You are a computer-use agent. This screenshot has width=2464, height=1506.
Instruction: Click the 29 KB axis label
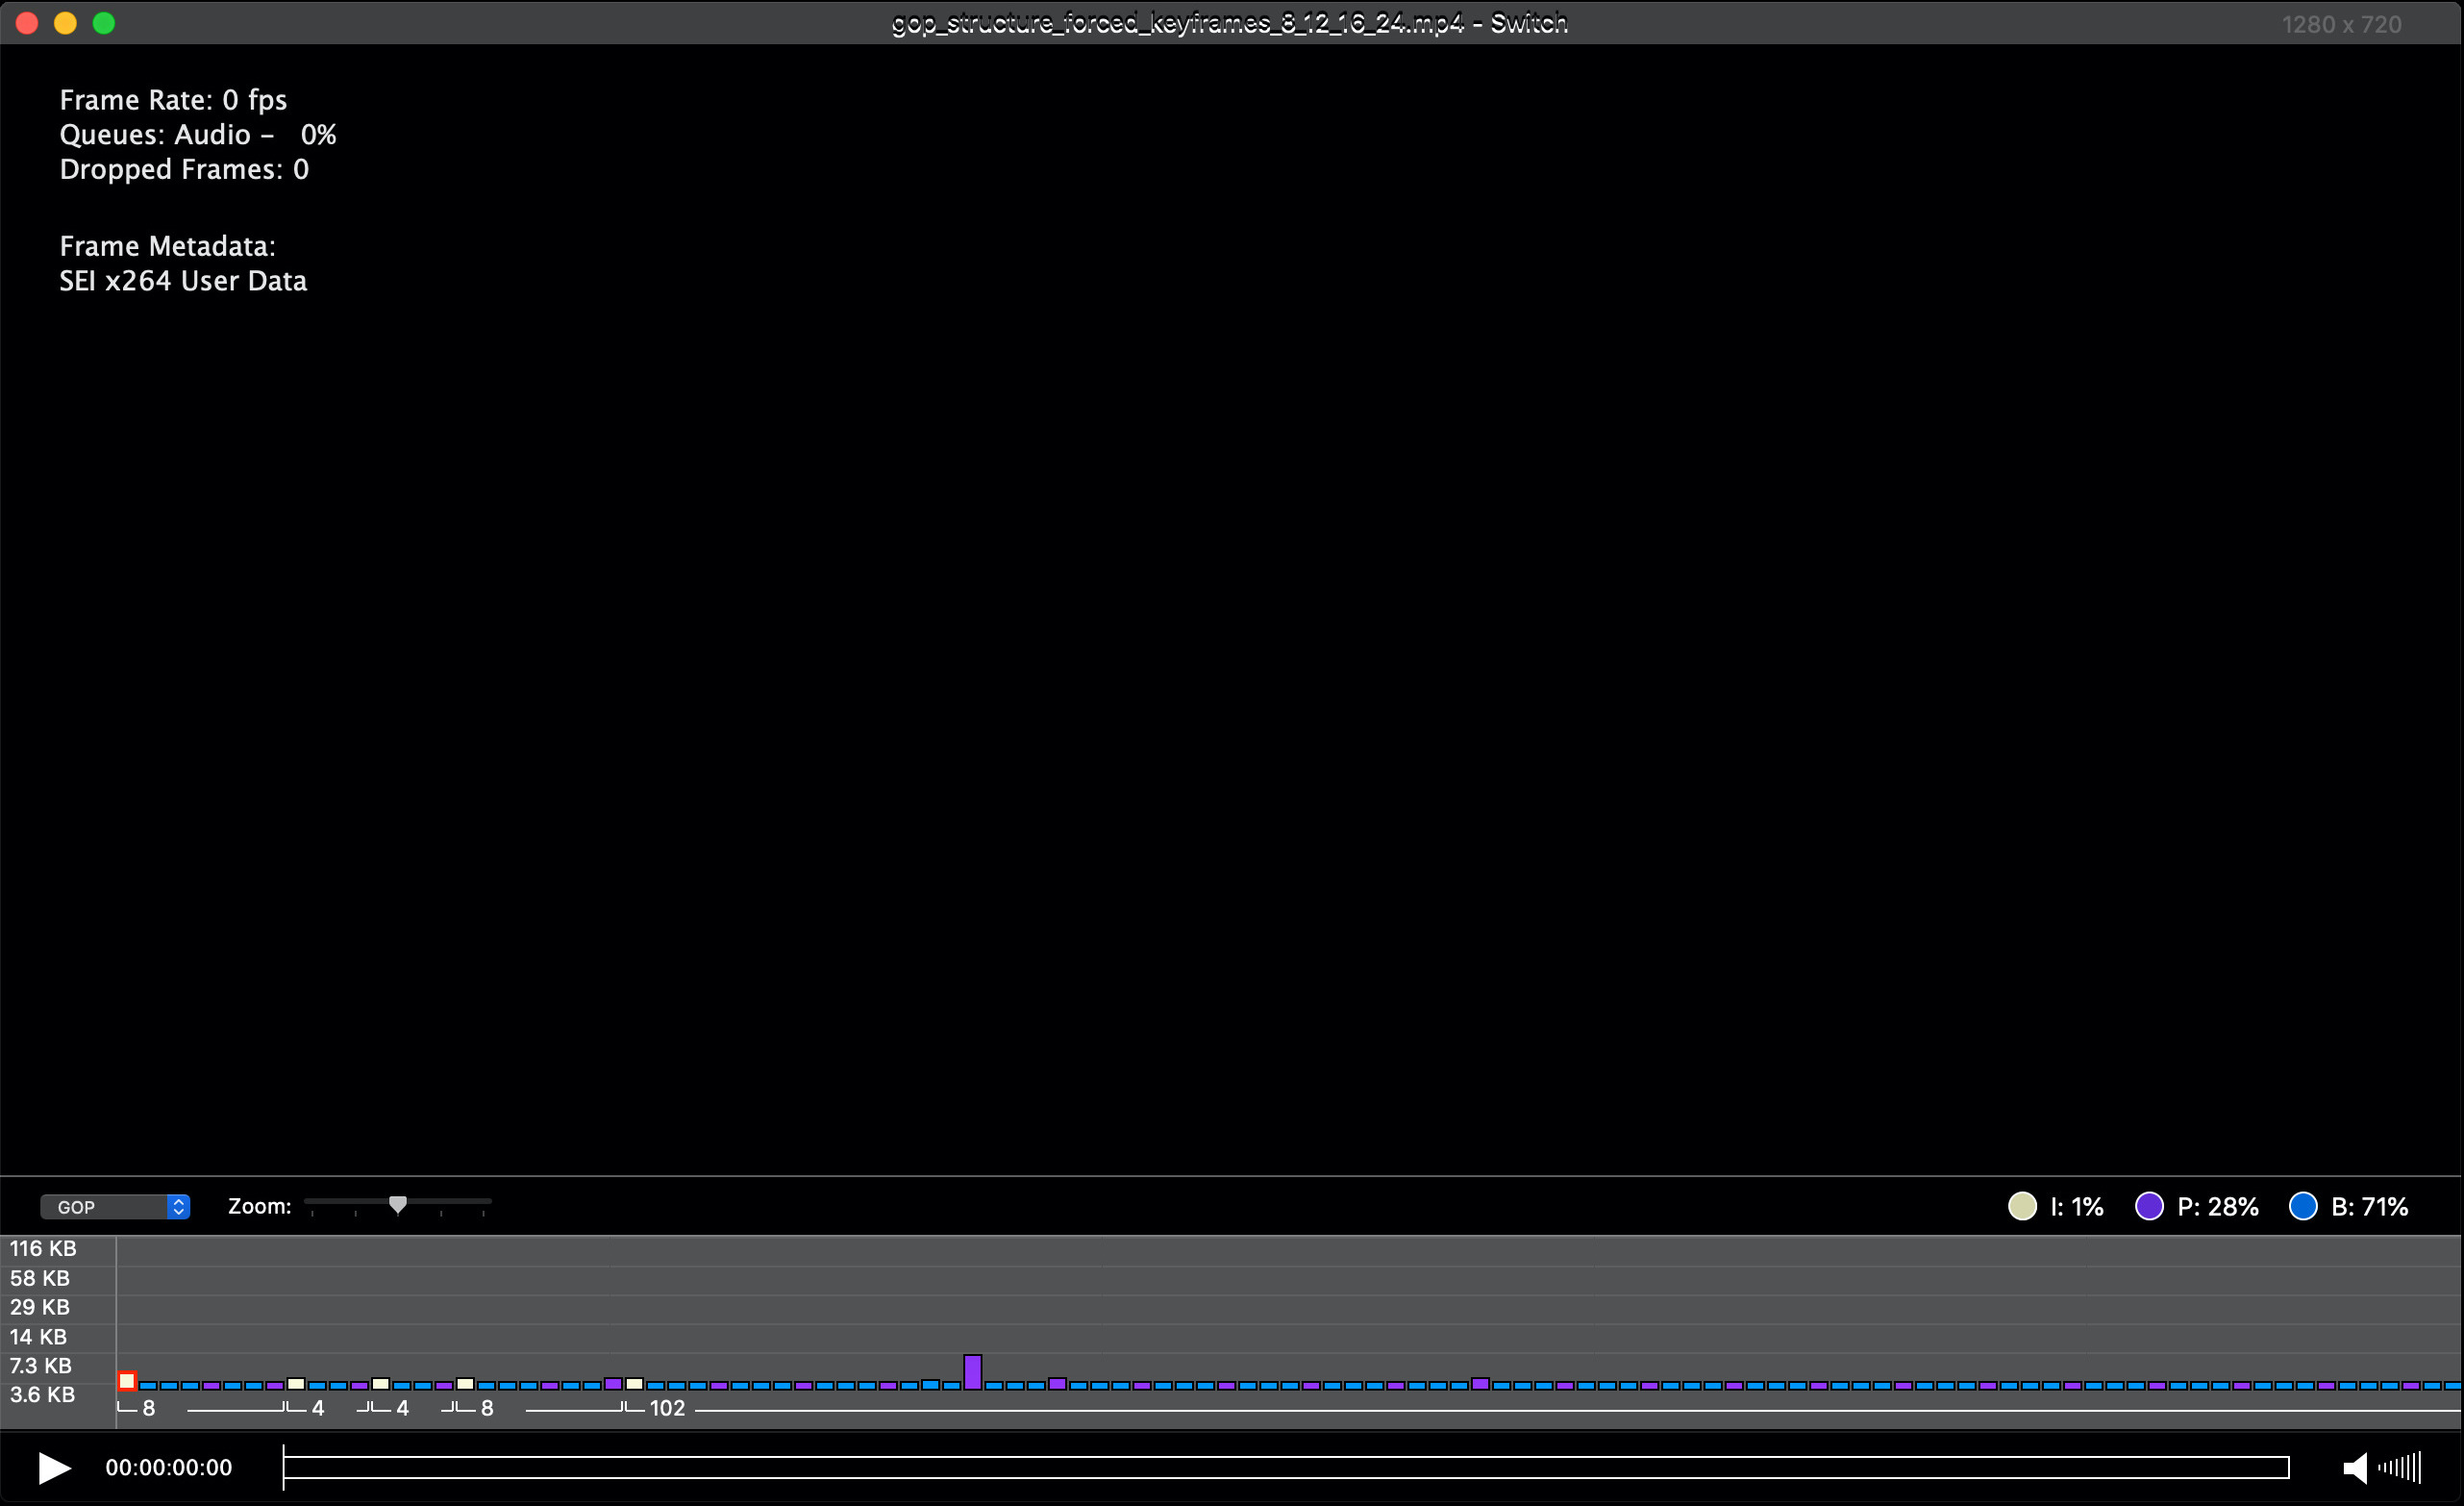click(40, 1307)
